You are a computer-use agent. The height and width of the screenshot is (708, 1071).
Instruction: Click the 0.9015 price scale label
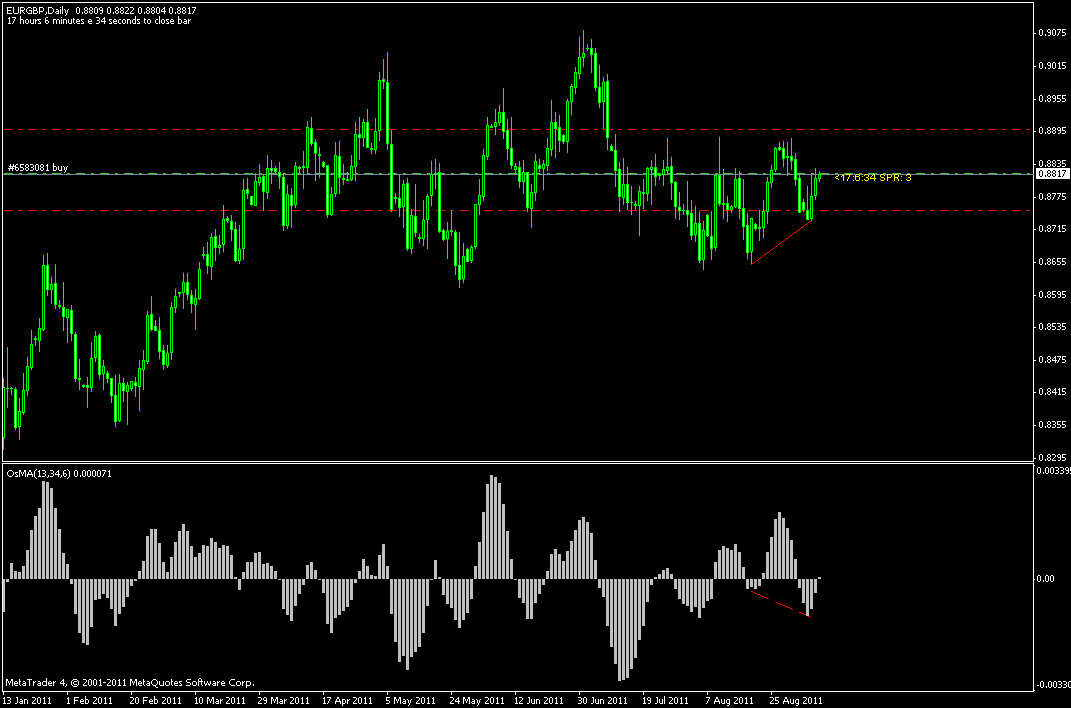(x=1053, y=66)
